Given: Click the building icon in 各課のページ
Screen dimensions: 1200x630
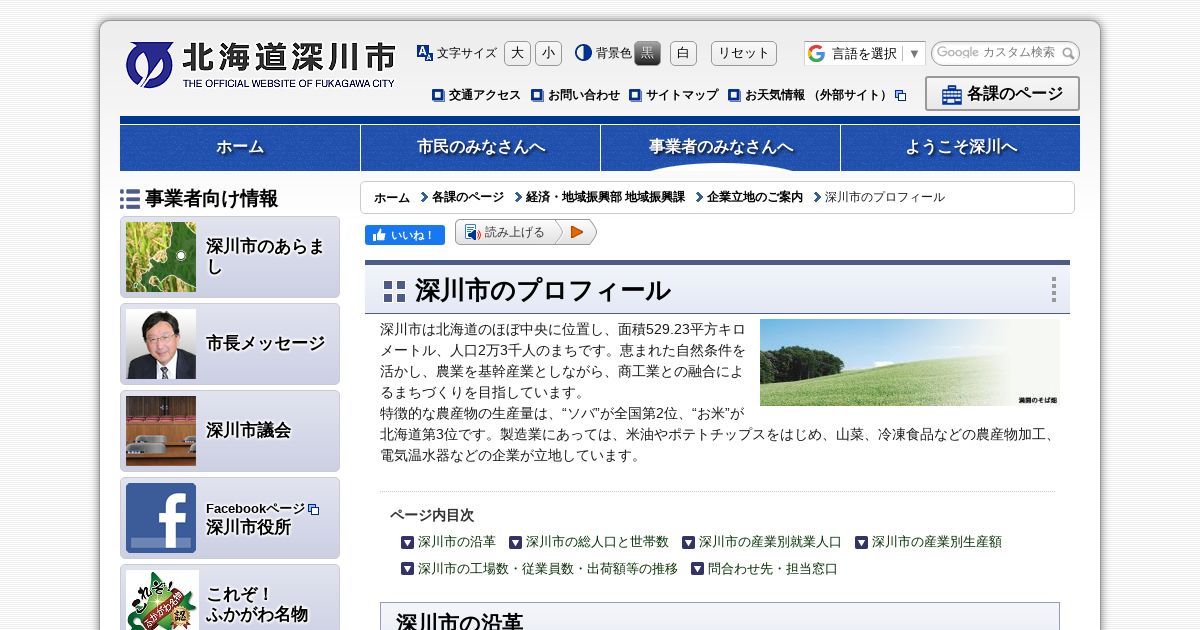Looking at the screenshot, I should [951, 95].
